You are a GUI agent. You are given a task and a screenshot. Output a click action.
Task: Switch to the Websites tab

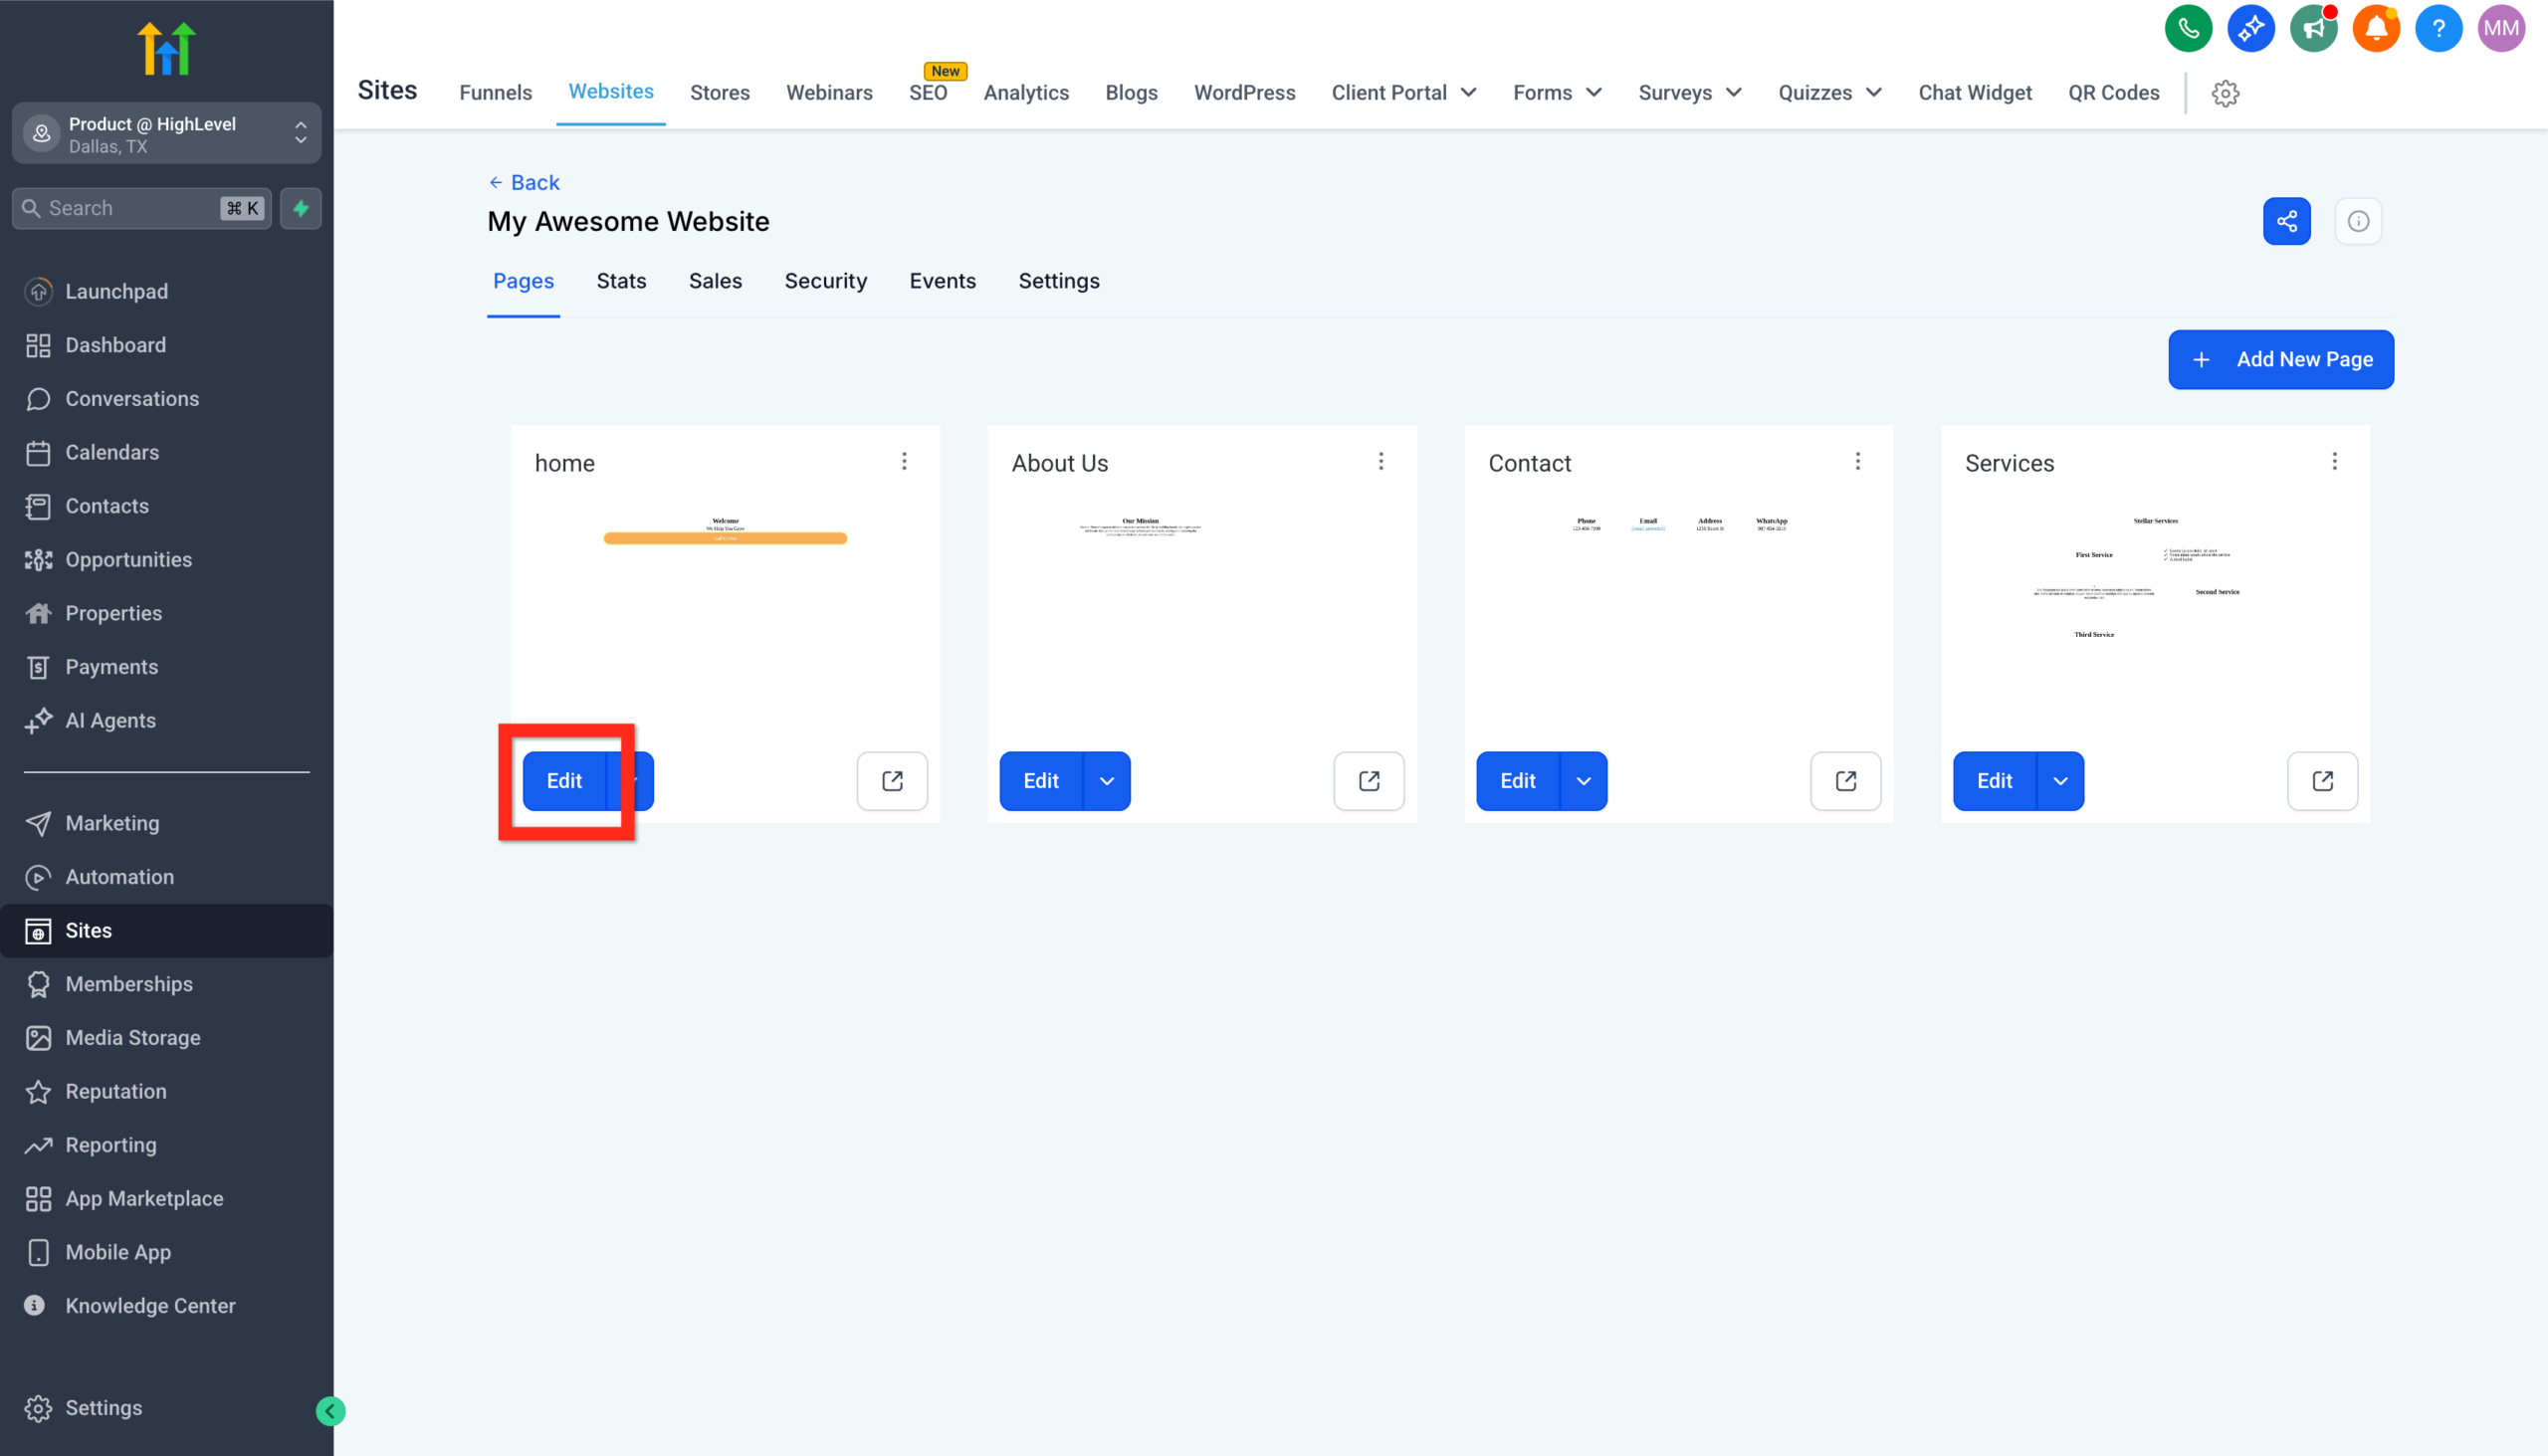pyautogui.click(x=610, y=92)
